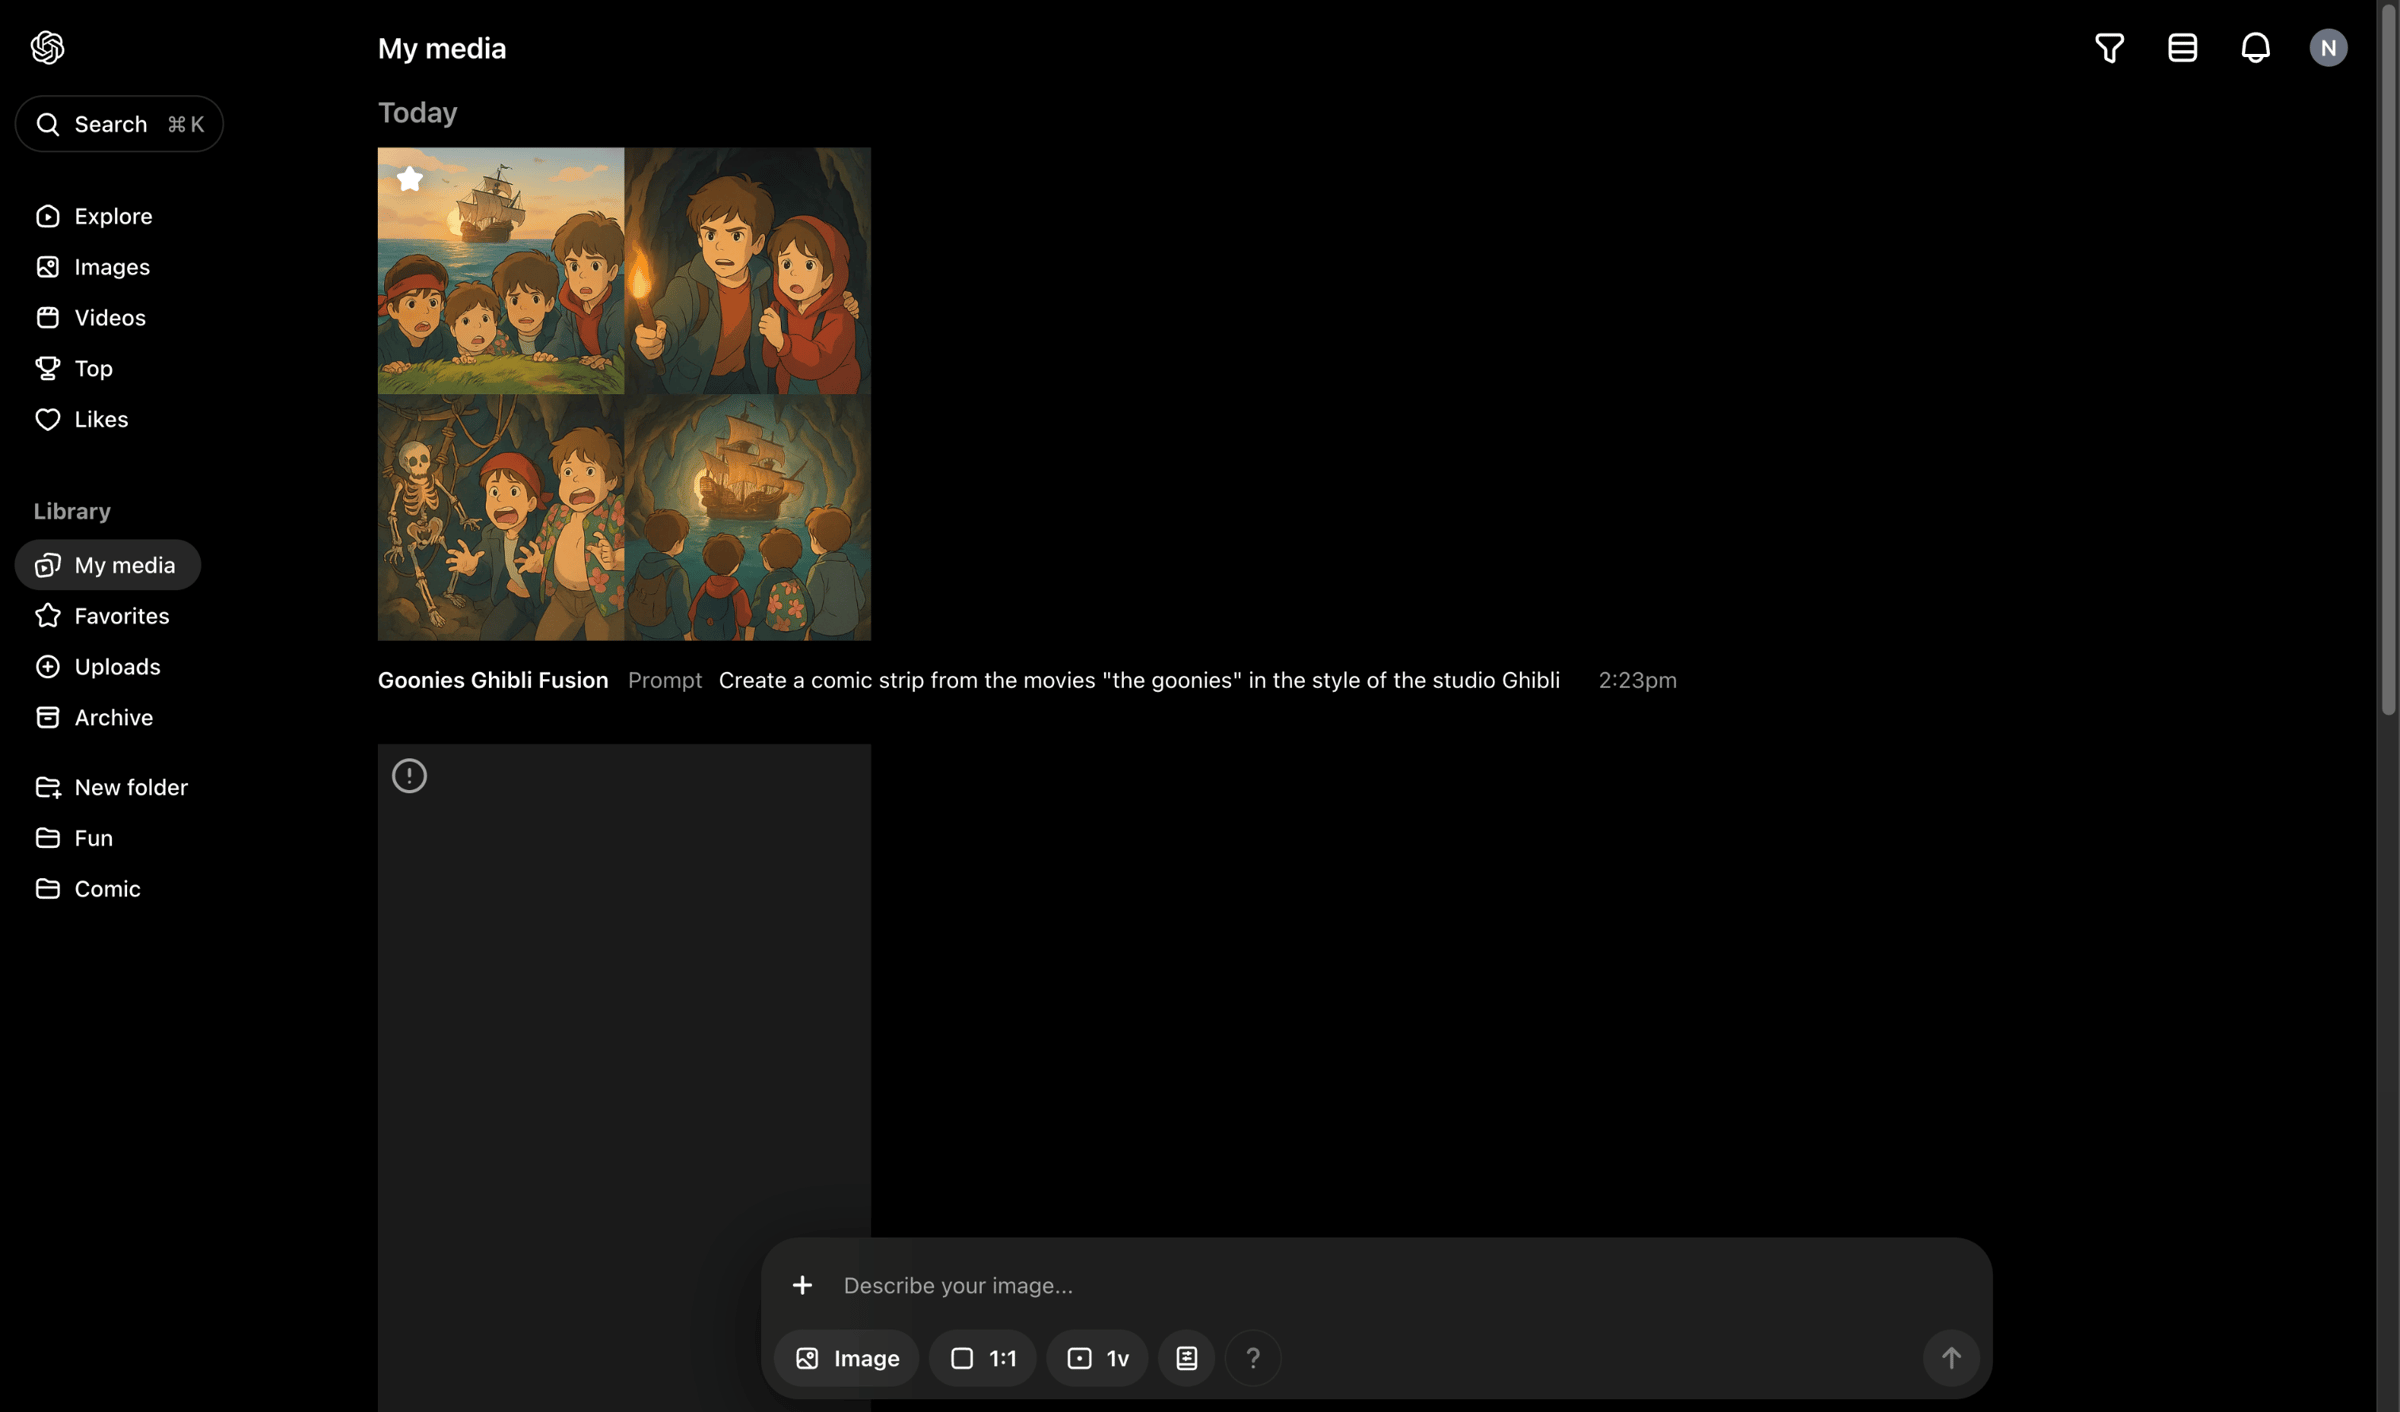Screen dimensions: 2400x1412
Task: Open the skeleton scene thumbnail
Action: pos(501,518)
